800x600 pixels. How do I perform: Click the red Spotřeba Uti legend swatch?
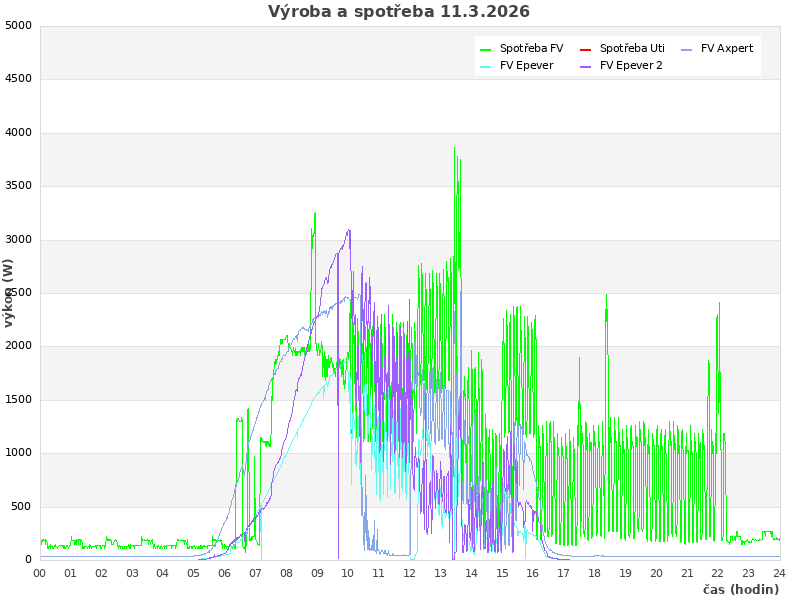pyautogui.click(x=586, y=49)
